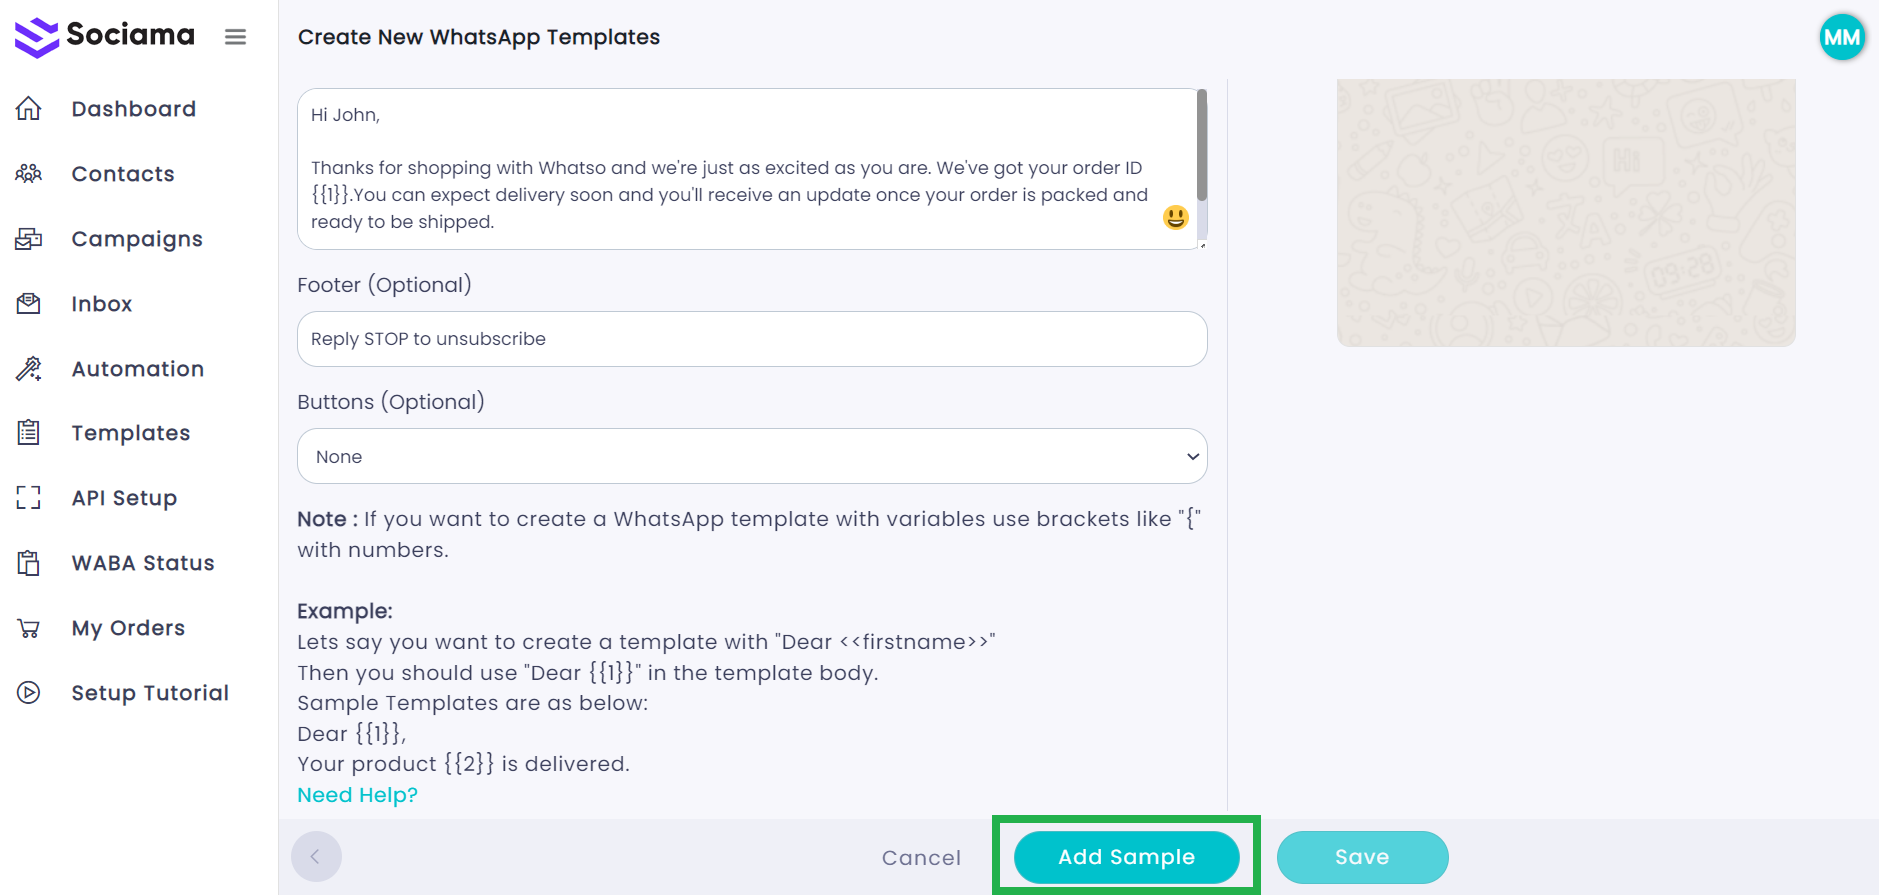Click the Sociama logo icon
Viewport: 1879px width, 895px height.
pyautogui.click(x=37, y=37)
